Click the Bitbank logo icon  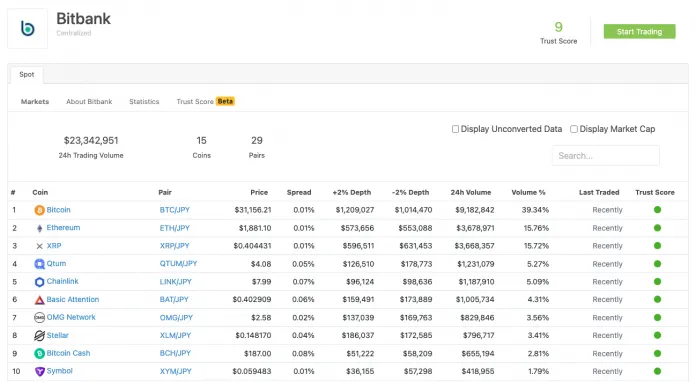pos(28,28)
